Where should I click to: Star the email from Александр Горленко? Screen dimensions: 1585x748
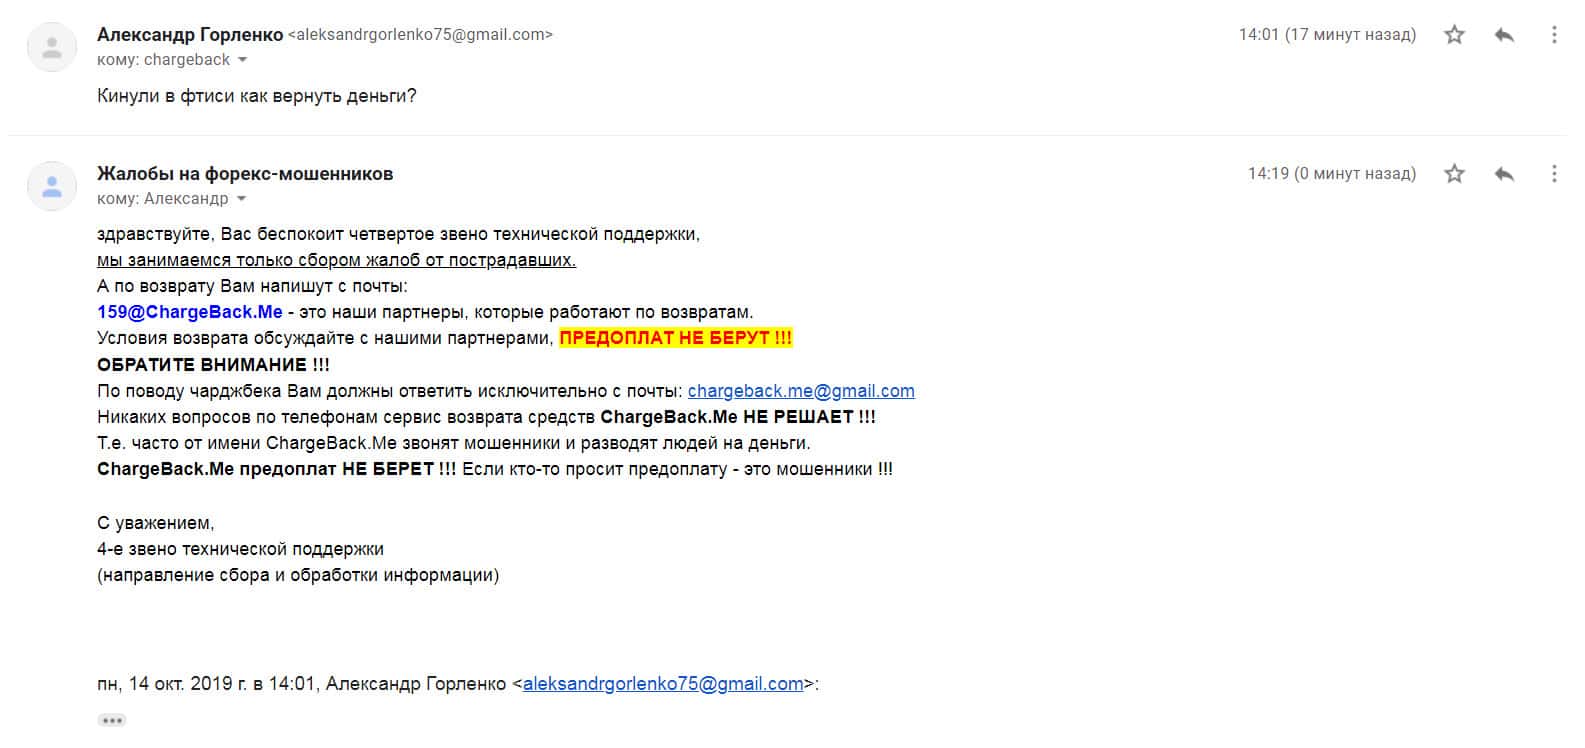click(1454, 35)
